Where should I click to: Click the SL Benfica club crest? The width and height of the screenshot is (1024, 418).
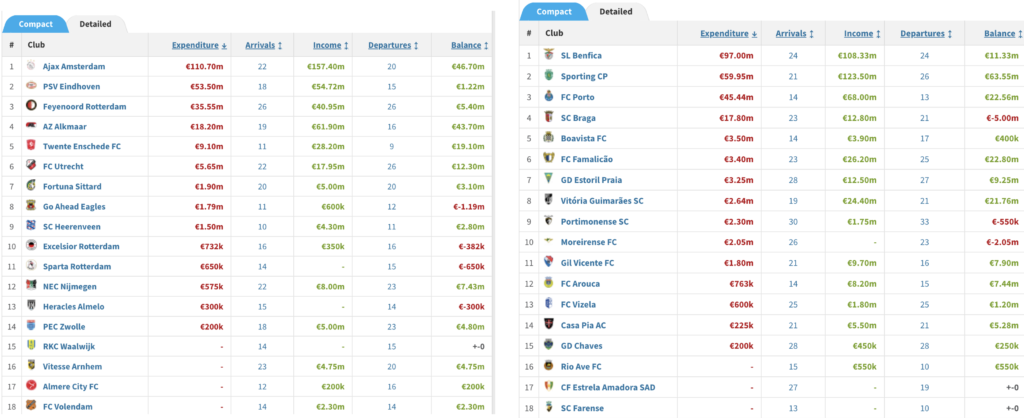(548, 56)
